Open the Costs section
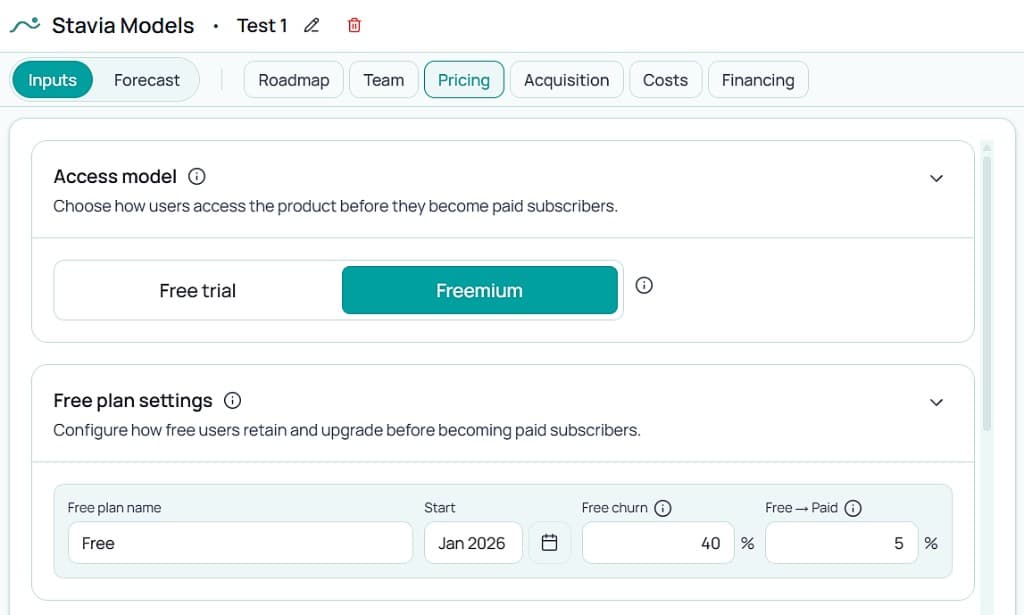1024x615 pixels. click(665, 79)
